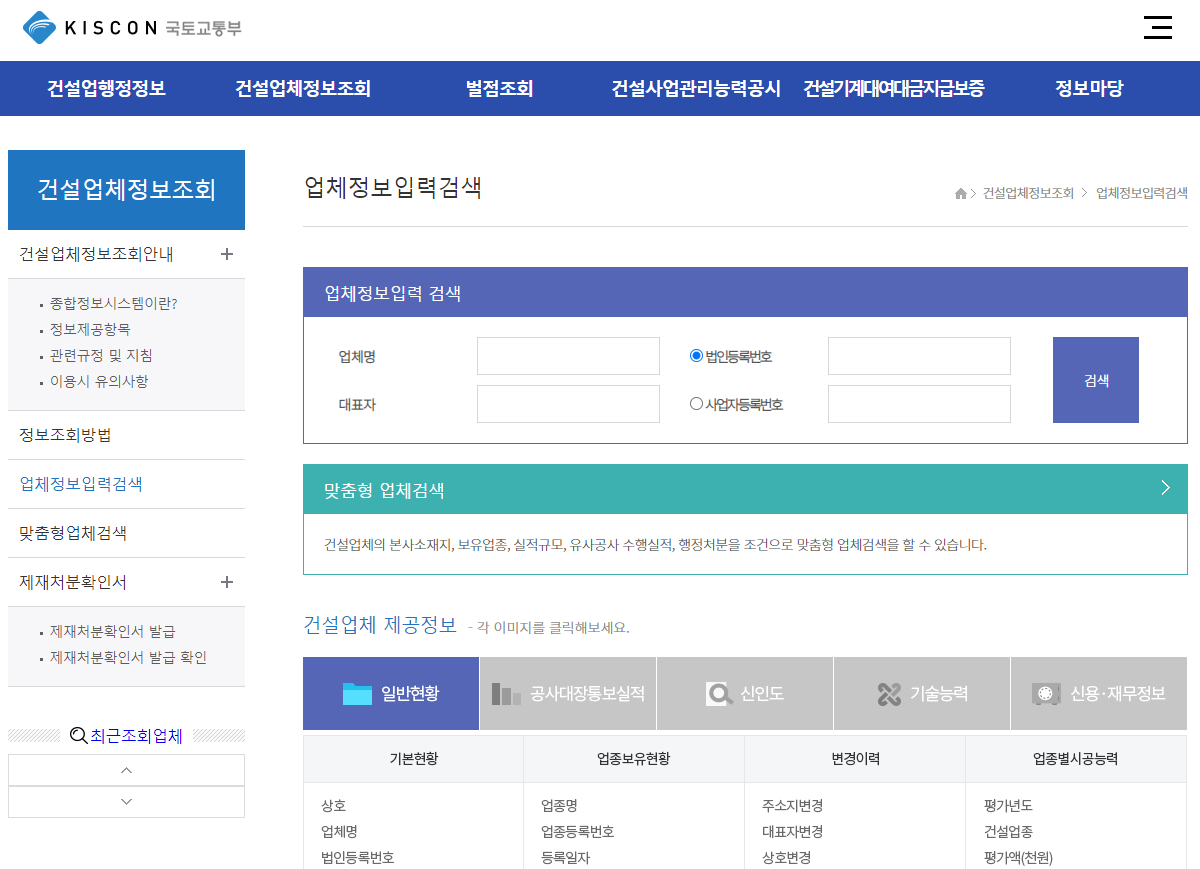
Task: Click the 업종별시공능력 column header
Action: click(1076, 759)
